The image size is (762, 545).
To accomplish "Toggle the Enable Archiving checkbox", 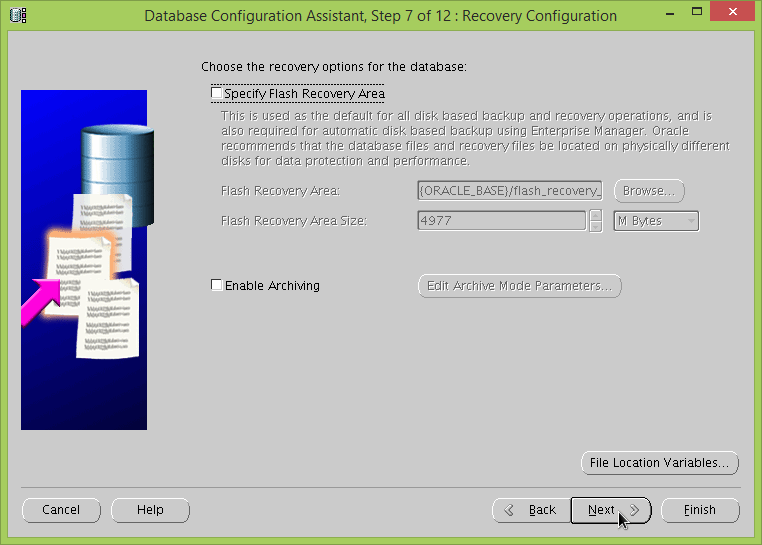I will point(217,286).
